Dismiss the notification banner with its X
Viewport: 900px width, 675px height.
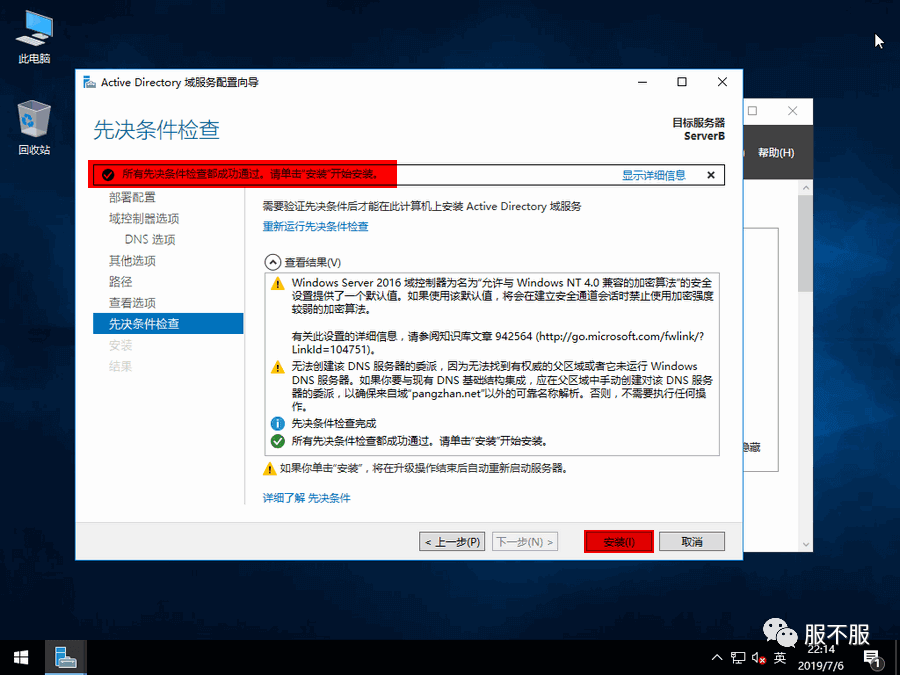pyautogui.click(x=711, y=175)
